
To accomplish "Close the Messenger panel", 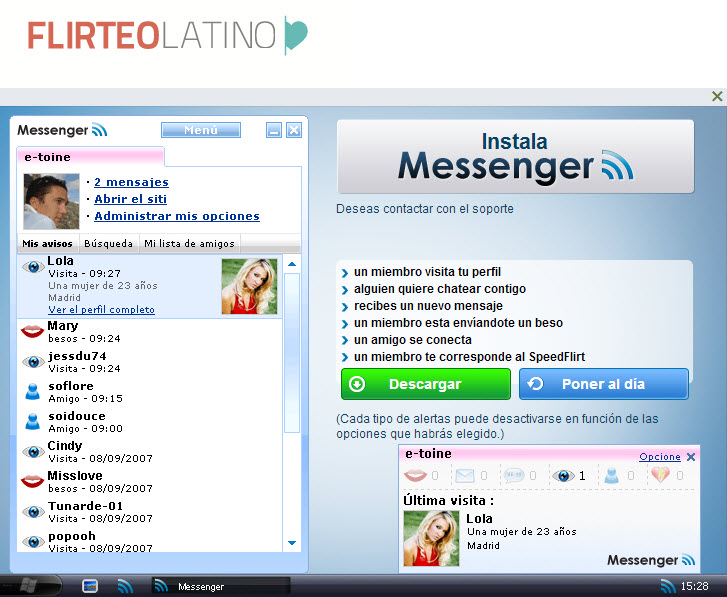I will [294, 130].
